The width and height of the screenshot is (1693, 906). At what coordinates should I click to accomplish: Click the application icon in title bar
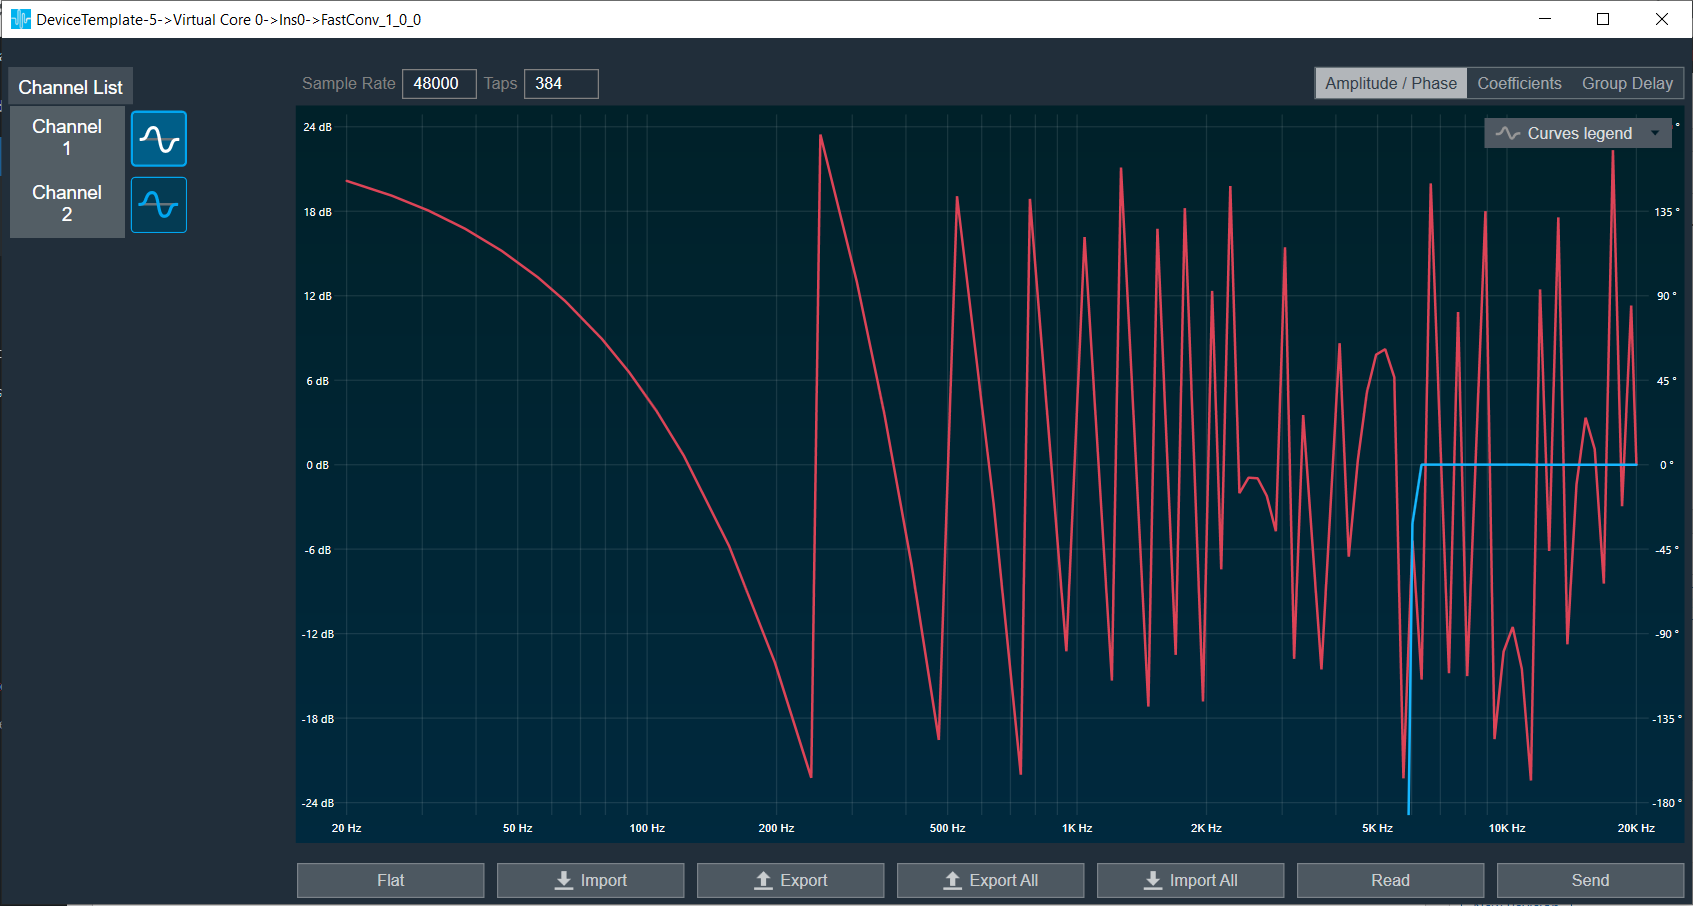tap(20, 19)
